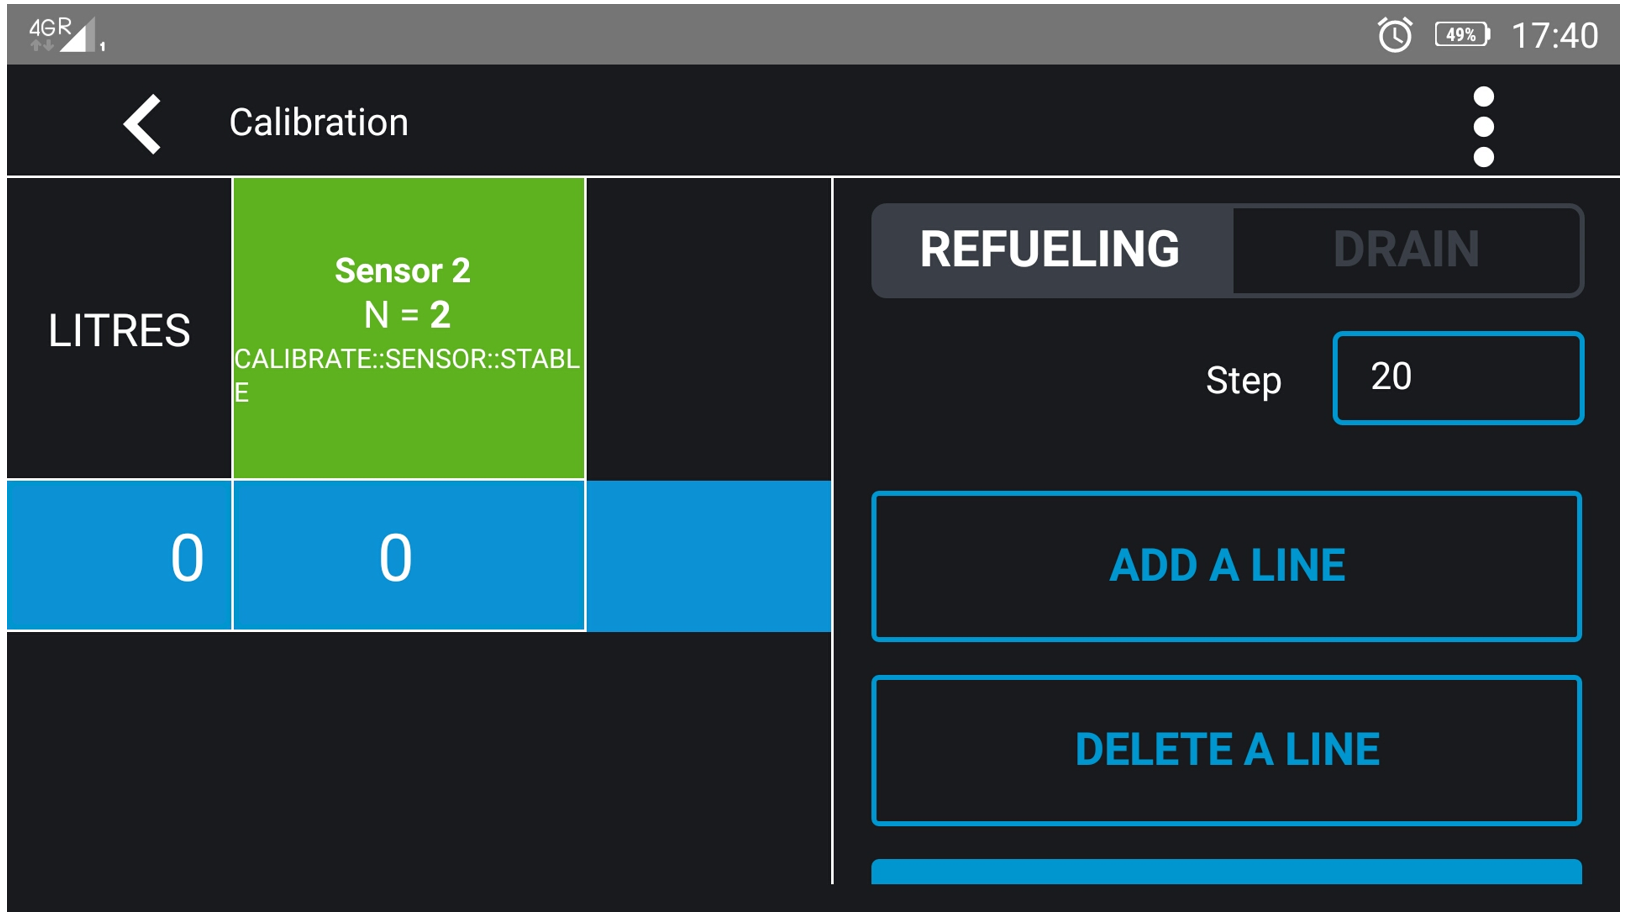Viewport: 1627px width, 922px height.
Task: Tap the empty header cell beside Sensor 2
Action: click(708, 328)
